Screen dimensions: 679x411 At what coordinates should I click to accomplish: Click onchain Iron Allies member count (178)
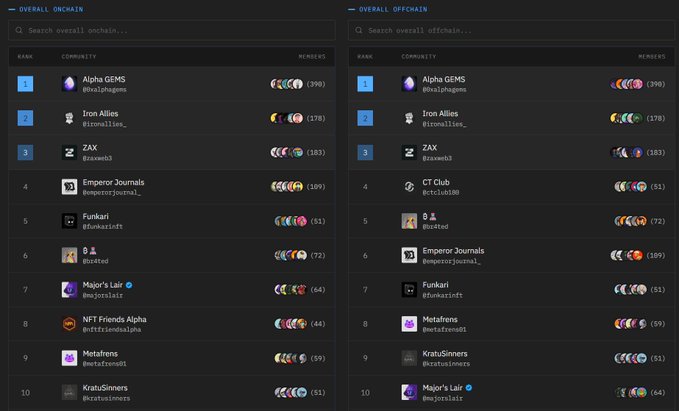316,118
